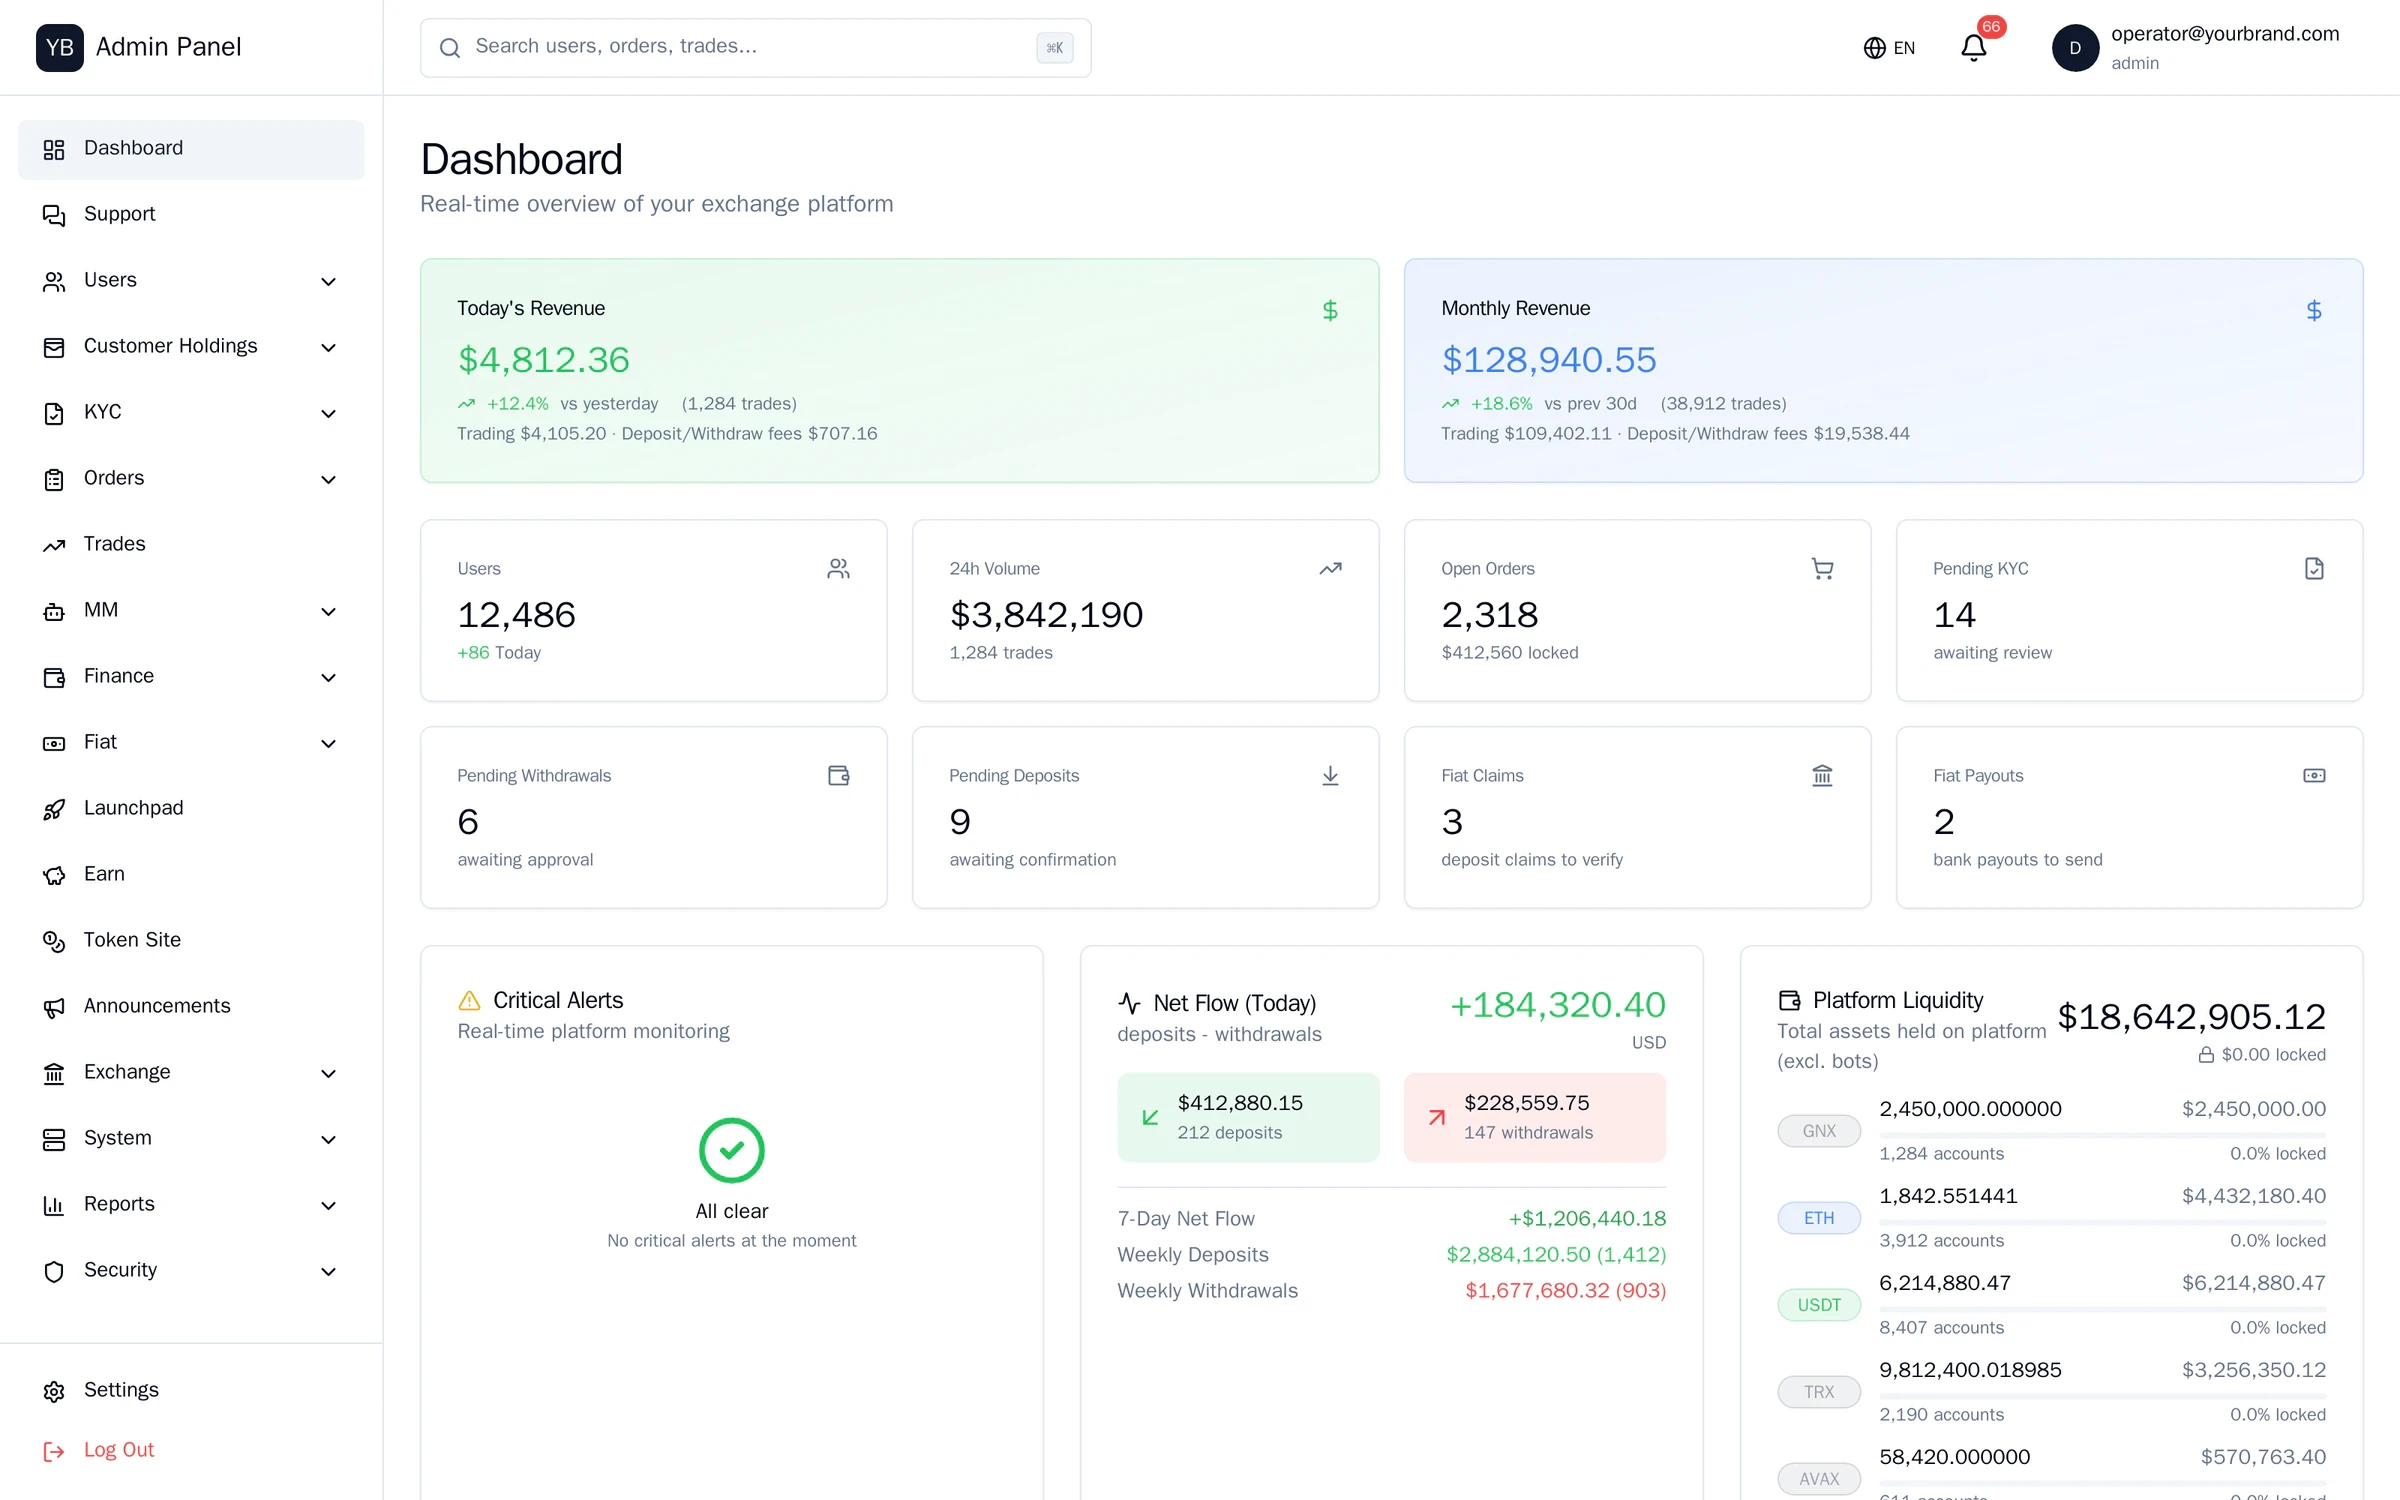Open Announcements in the sidebar
This screenshot has height=1500, width=2400.
[191, 1007]
